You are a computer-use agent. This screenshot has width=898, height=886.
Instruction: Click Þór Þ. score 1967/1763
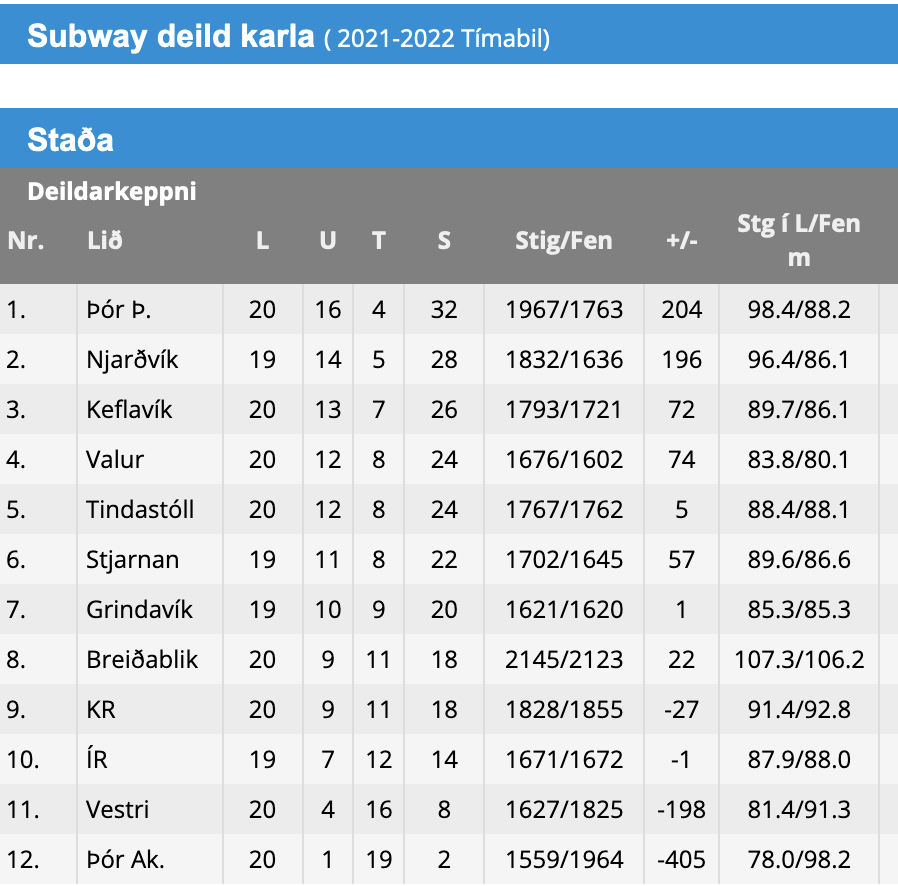564,310
